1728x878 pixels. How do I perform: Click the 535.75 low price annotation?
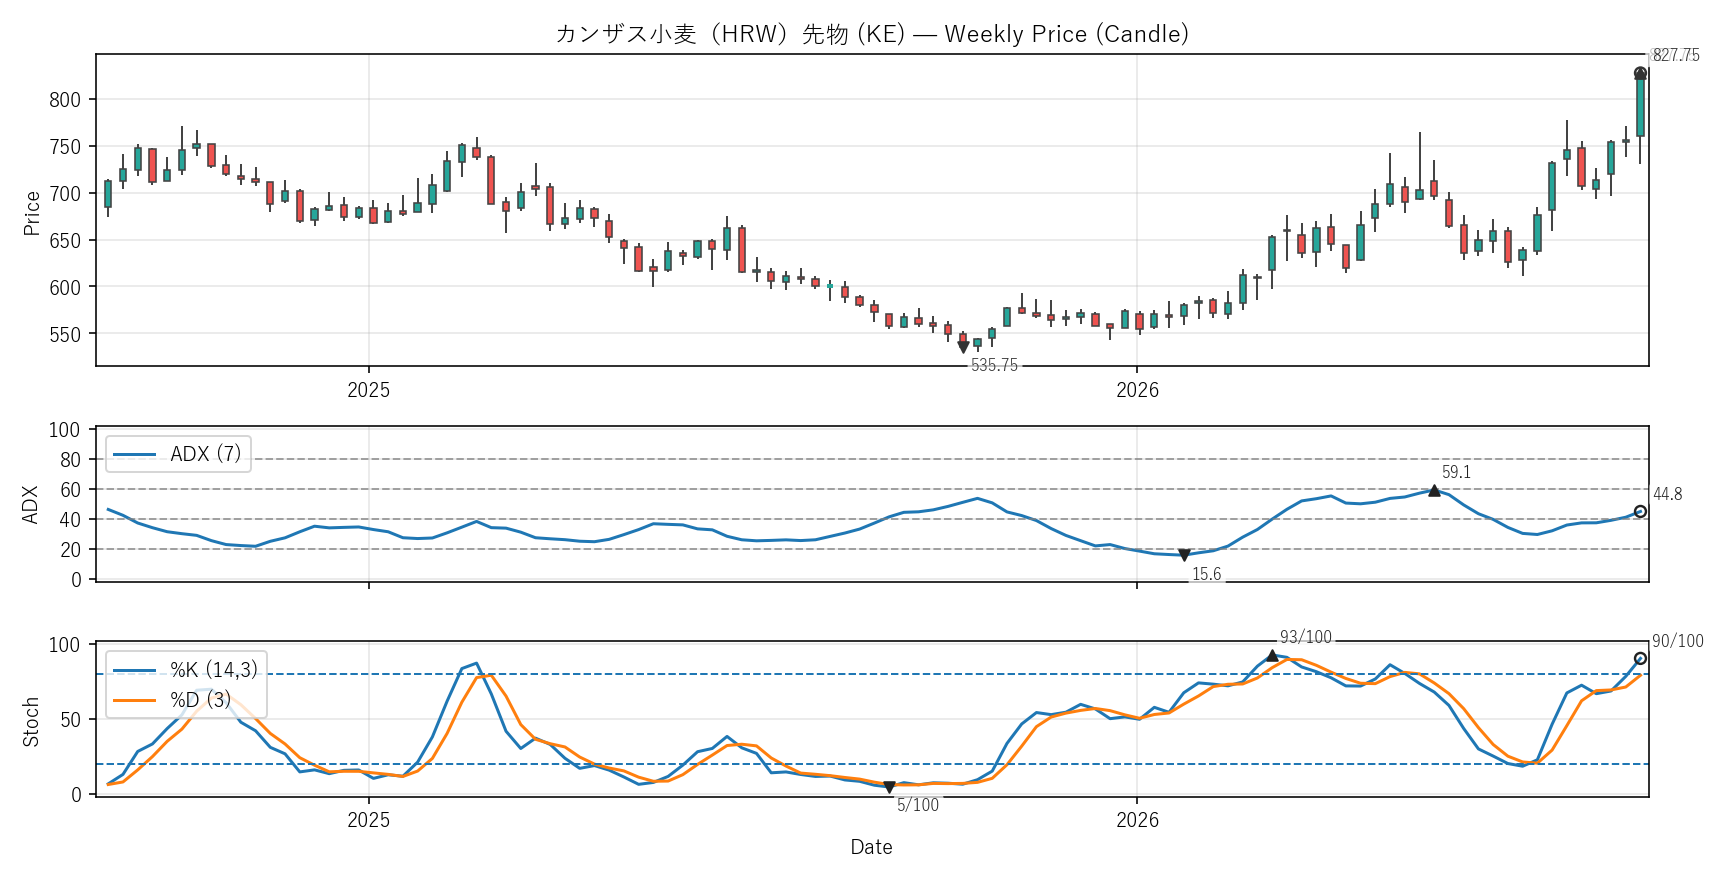994,365
